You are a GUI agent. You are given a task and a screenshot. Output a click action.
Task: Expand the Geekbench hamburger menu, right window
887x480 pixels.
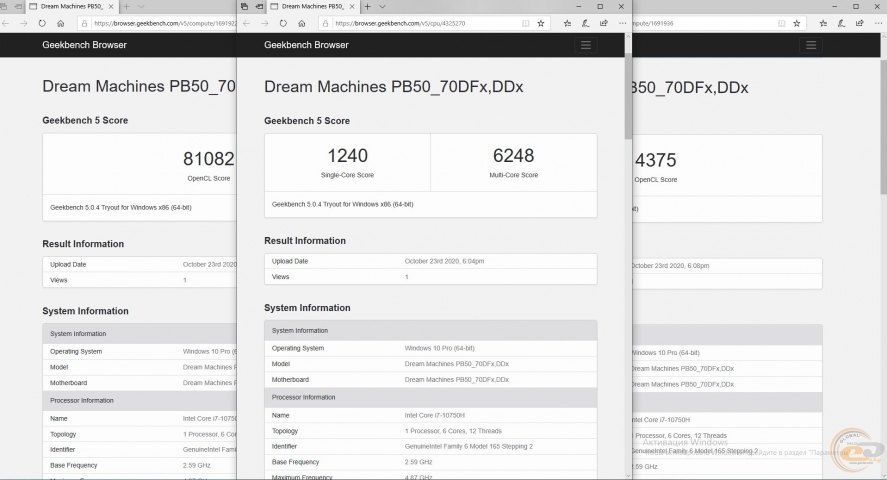(811, 45)
